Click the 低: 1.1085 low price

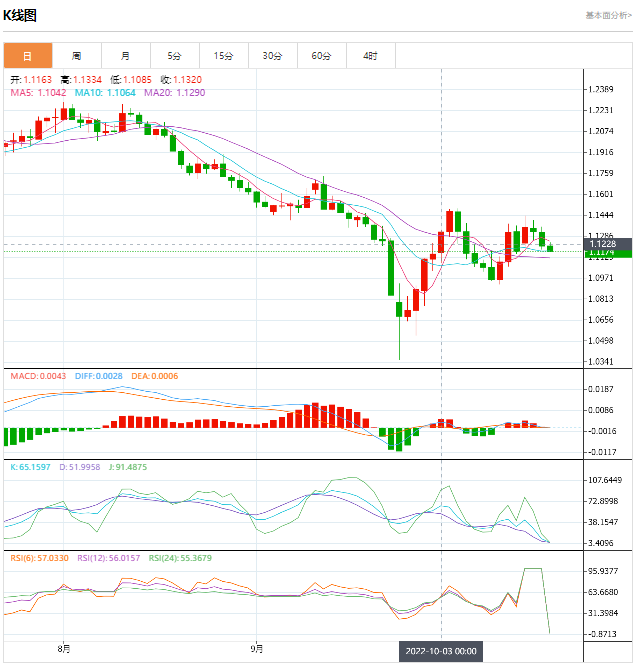(x=131, y=80)
